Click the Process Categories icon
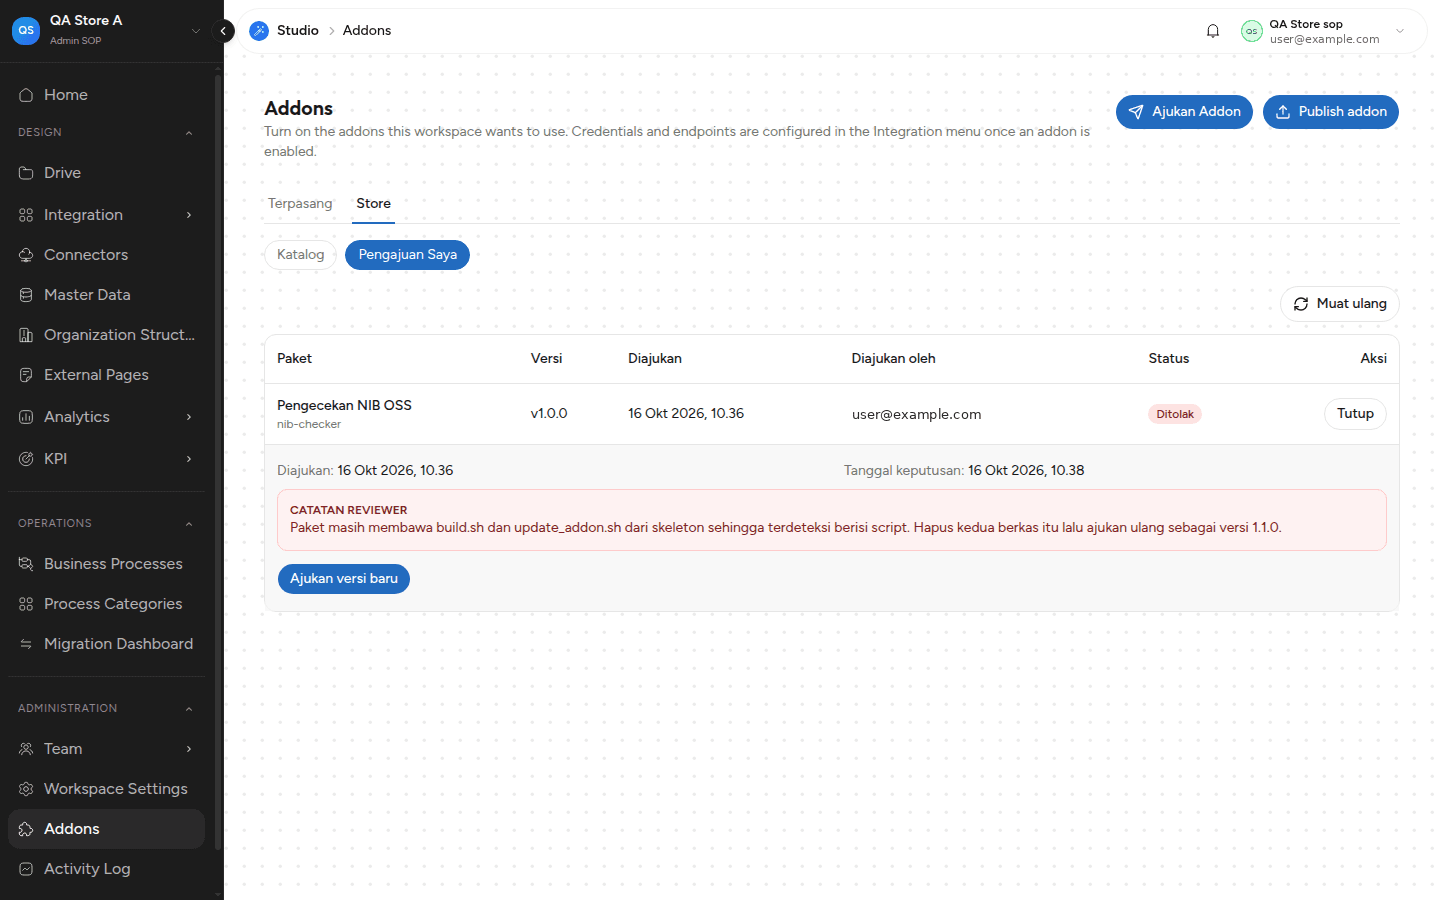Screen dimensions: 1440x900 coord(26,604)
